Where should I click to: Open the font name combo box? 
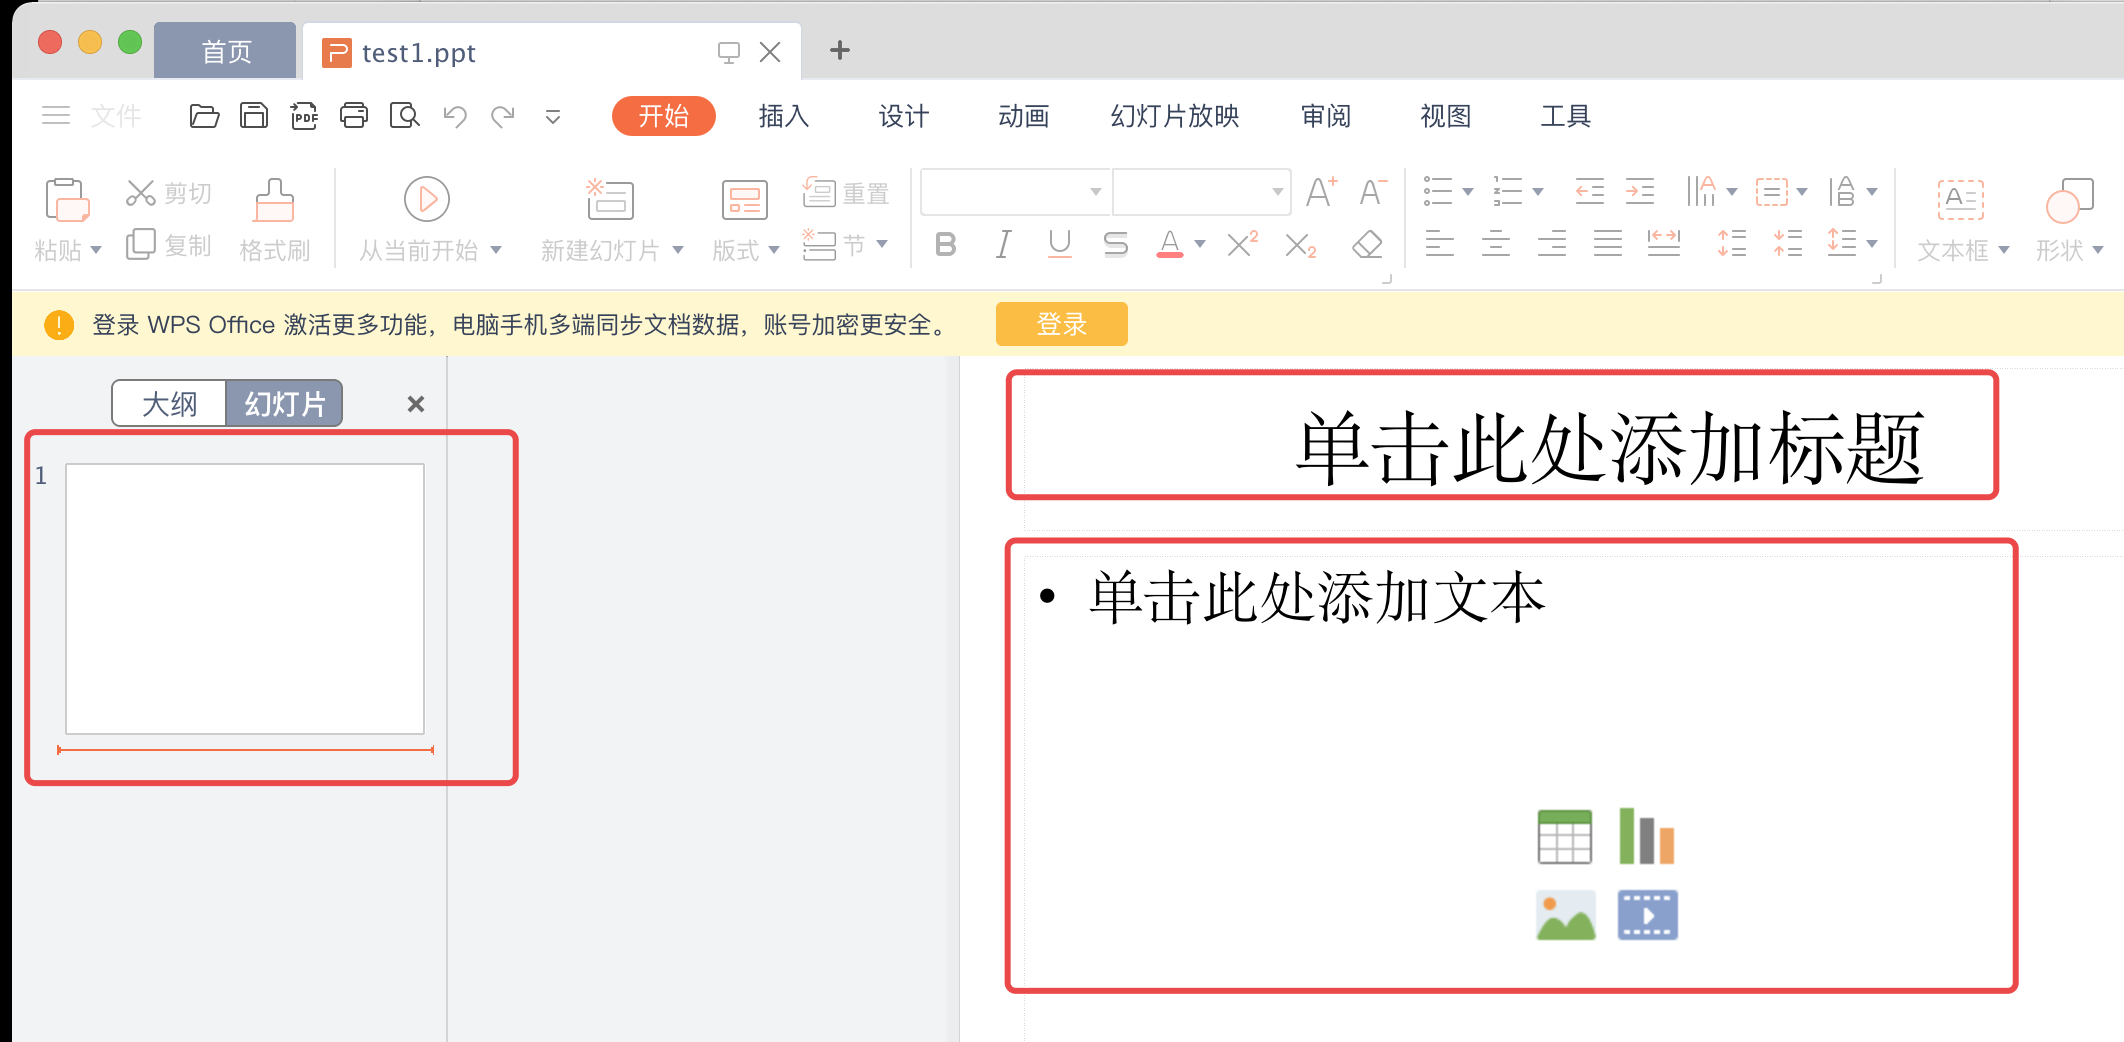pos(1015,192)
